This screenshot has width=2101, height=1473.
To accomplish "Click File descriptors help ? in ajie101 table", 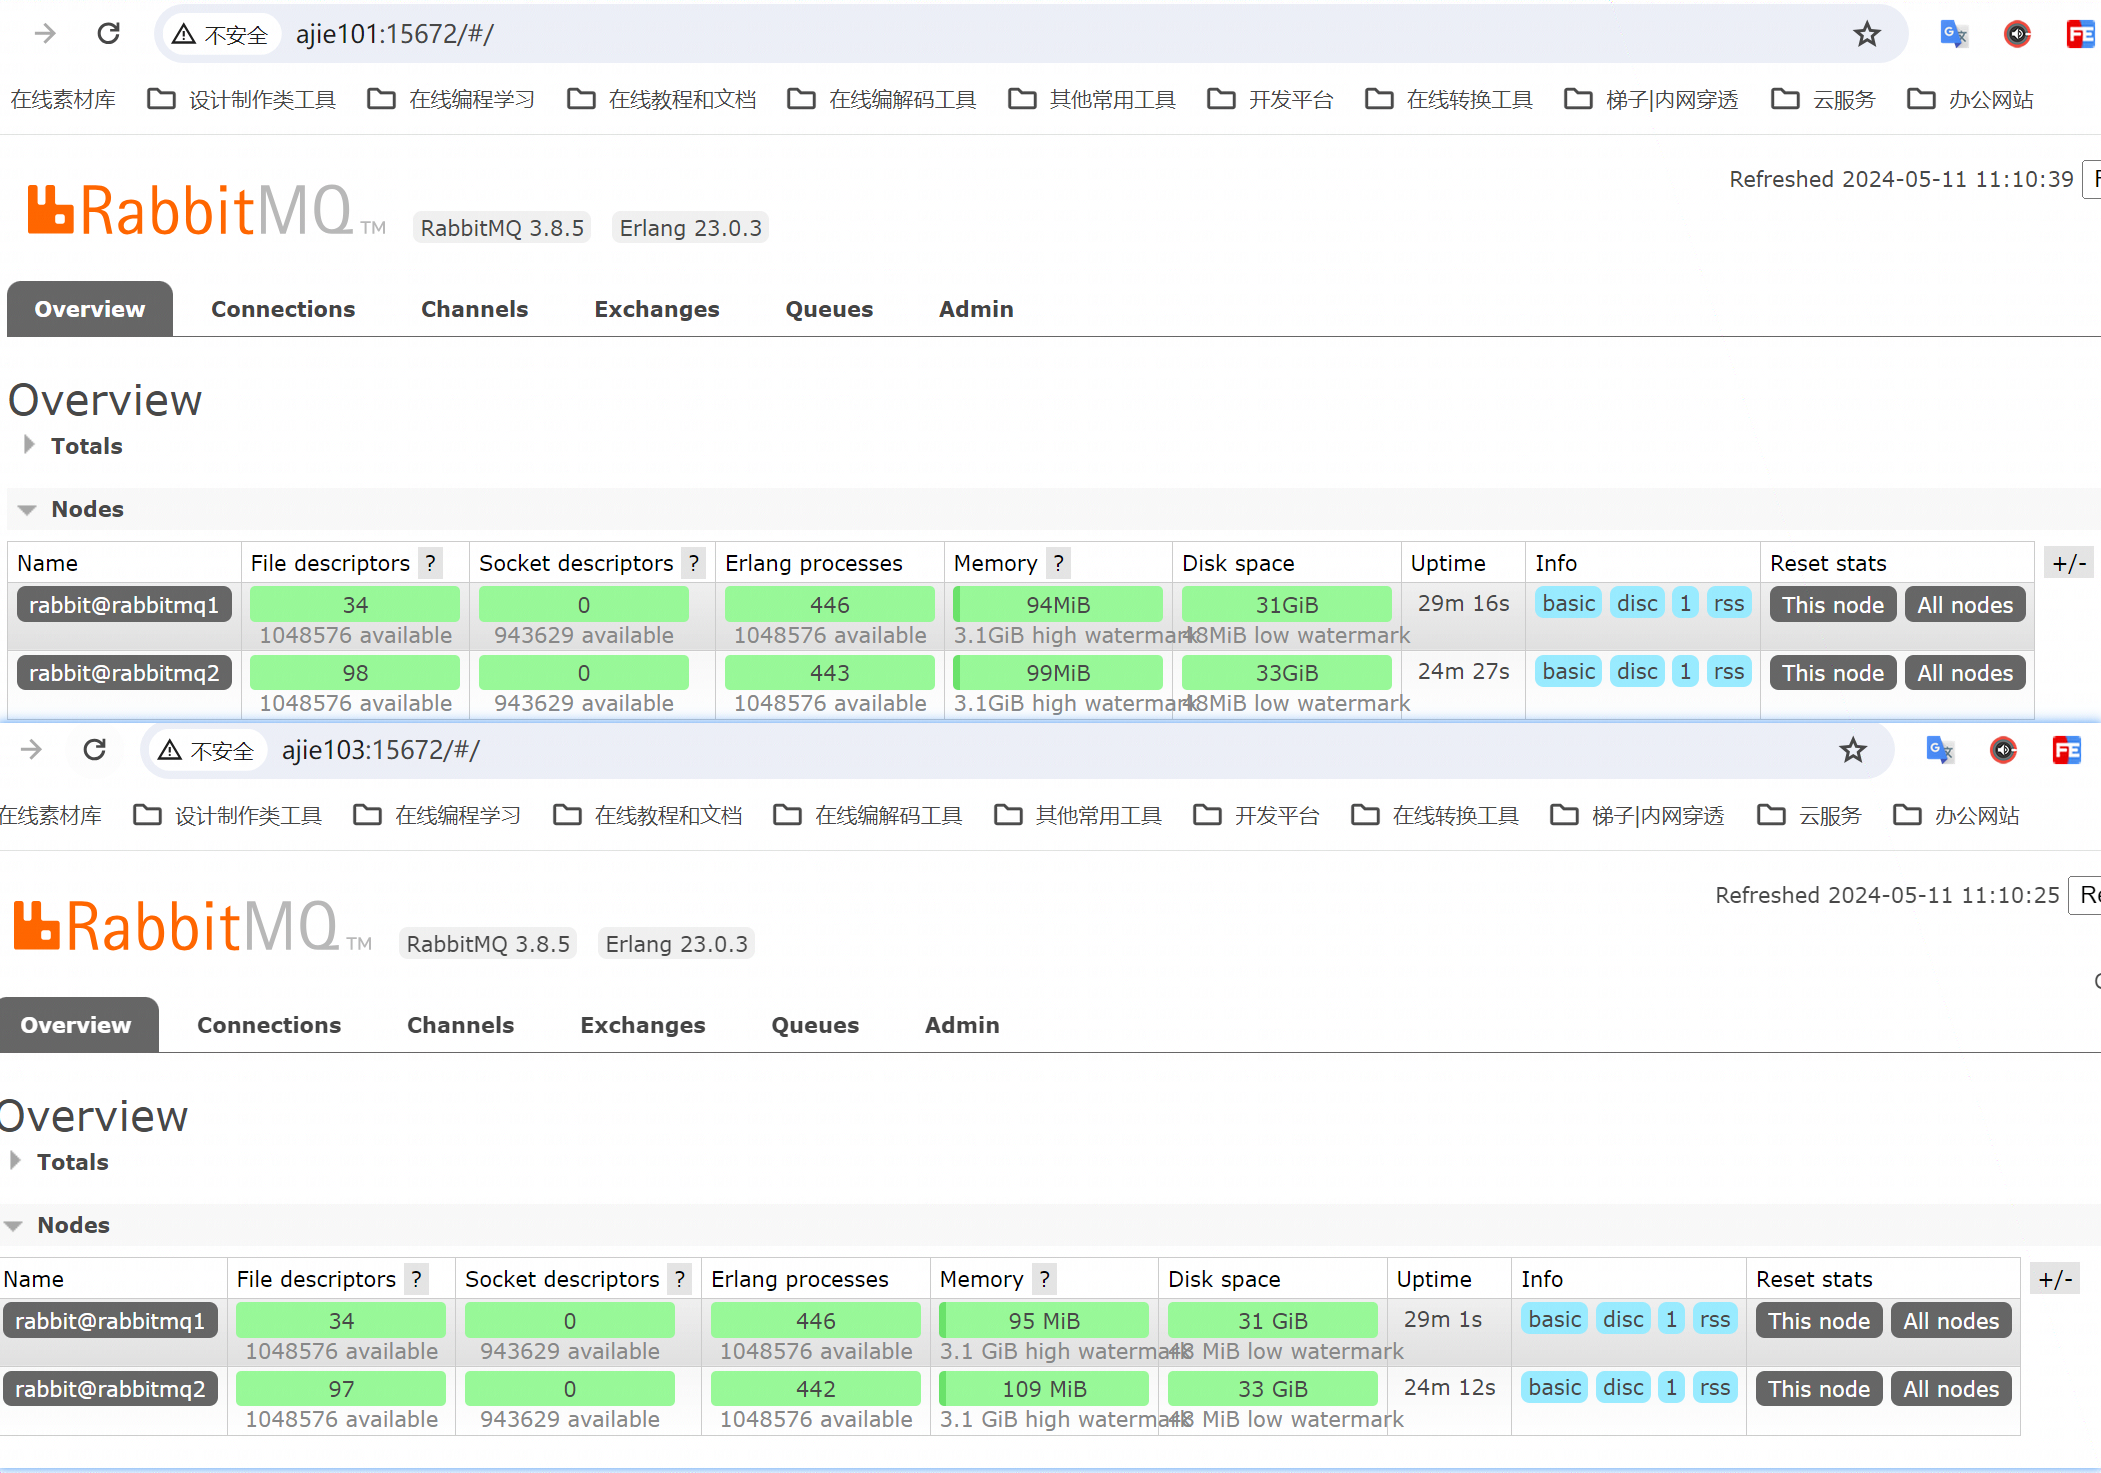I will pyautogui.click(x=430, y=563).
